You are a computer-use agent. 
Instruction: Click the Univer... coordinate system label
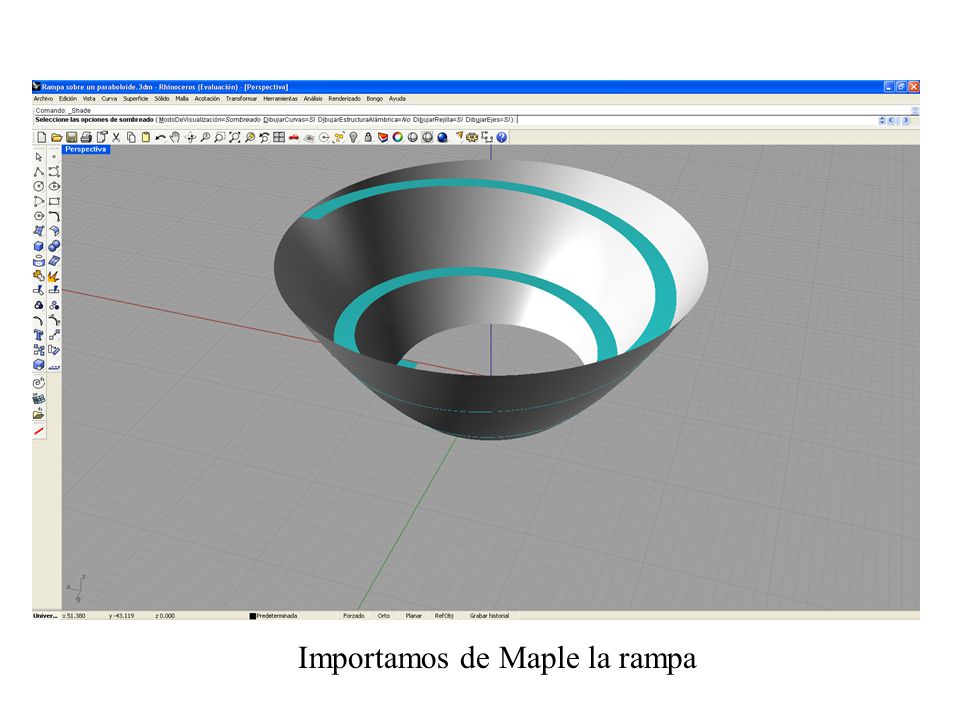[x=45, y=616]
